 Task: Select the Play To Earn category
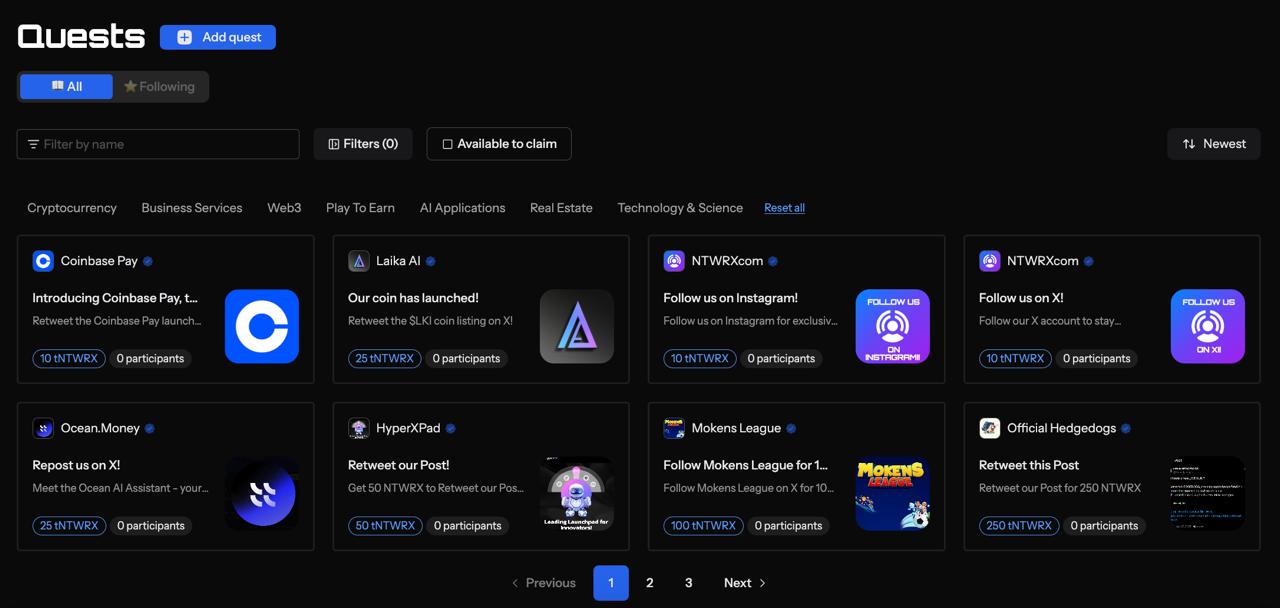point(360,208)
